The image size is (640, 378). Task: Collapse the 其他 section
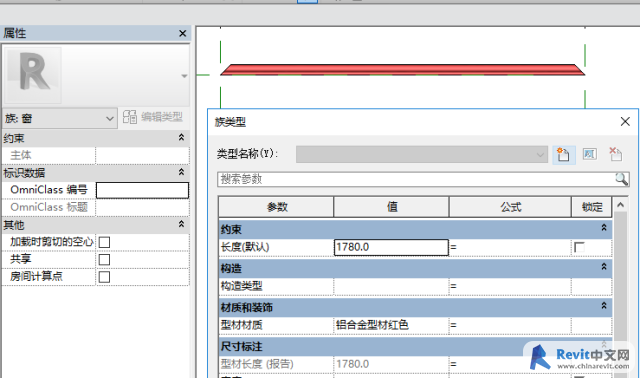pyautogui.click(x=181, y=224)
